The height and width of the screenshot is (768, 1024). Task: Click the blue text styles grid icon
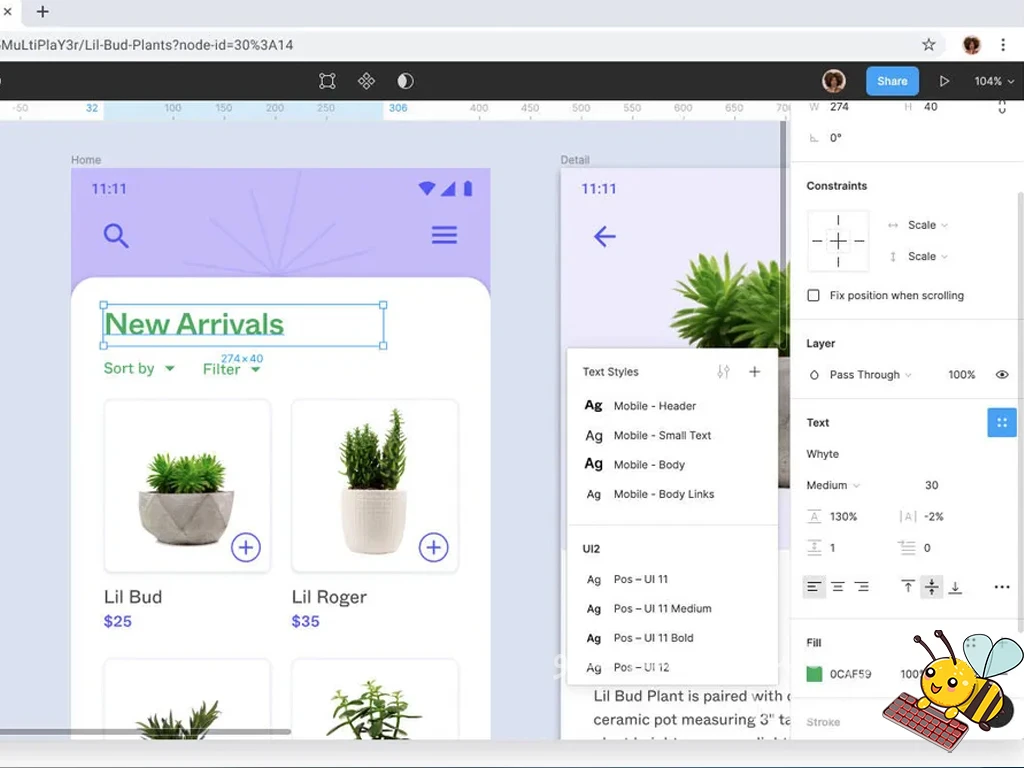click(x=1001, y=423)
